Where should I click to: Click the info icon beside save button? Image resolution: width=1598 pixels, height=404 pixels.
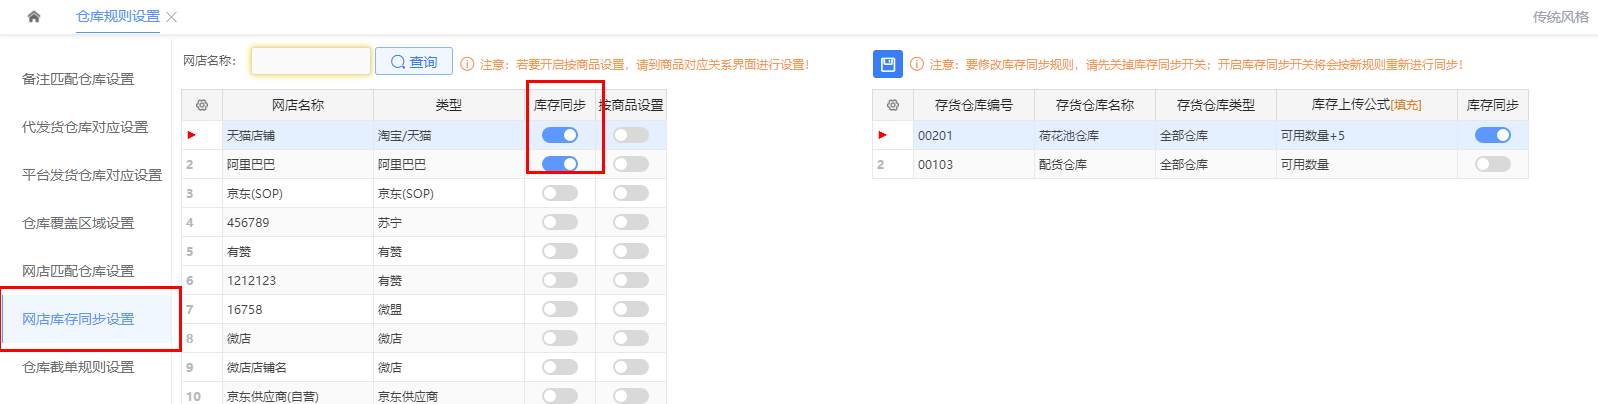pyautogui.click(x=917, y=64)
